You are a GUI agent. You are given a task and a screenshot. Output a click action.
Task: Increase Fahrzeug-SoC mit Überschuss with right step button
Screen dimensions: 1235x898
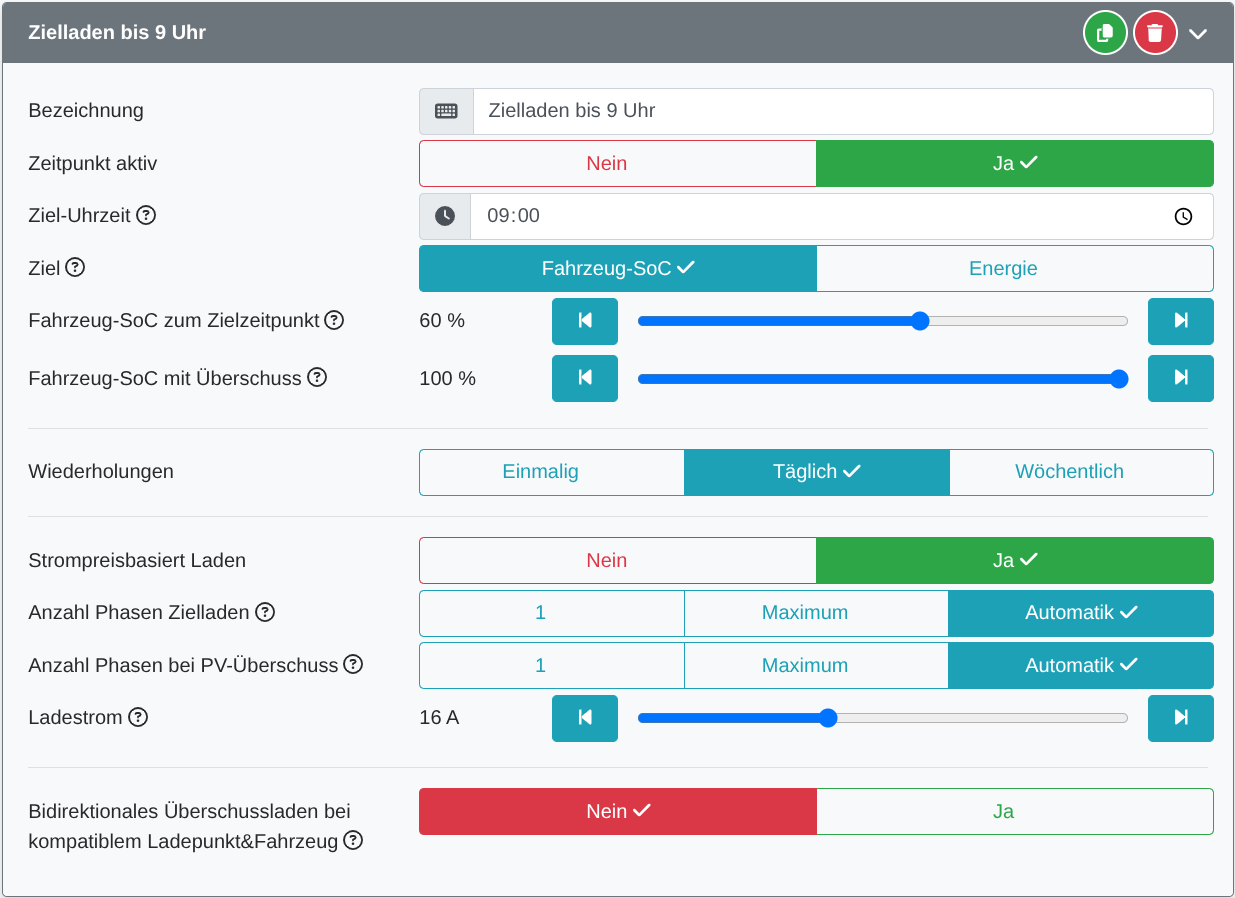(x=1180, y=378)
